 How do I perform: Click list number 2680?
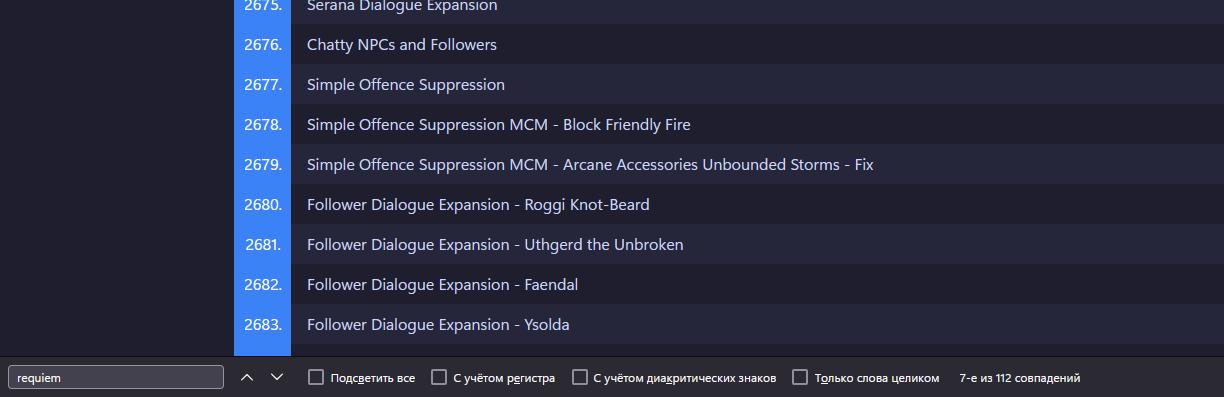pos(263,205)
